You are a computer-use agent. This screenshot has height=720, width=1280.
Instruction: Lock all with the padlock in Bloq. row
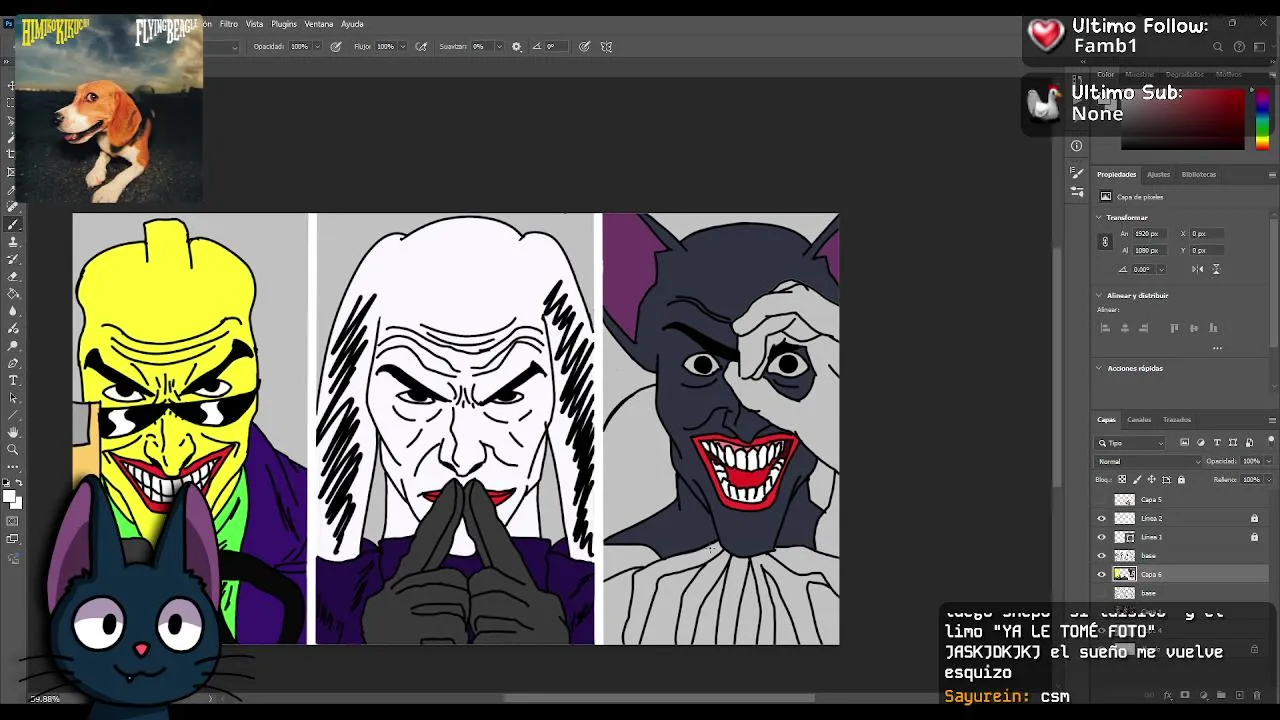1181,480
